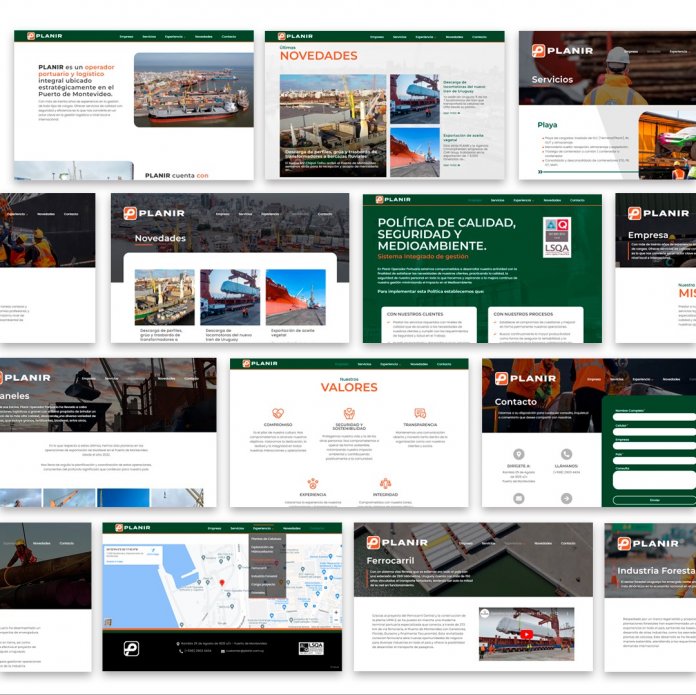Play the YouTube video on the Ferrocarril page
This screenshot has height=695, width=696.
click(526, 635)
